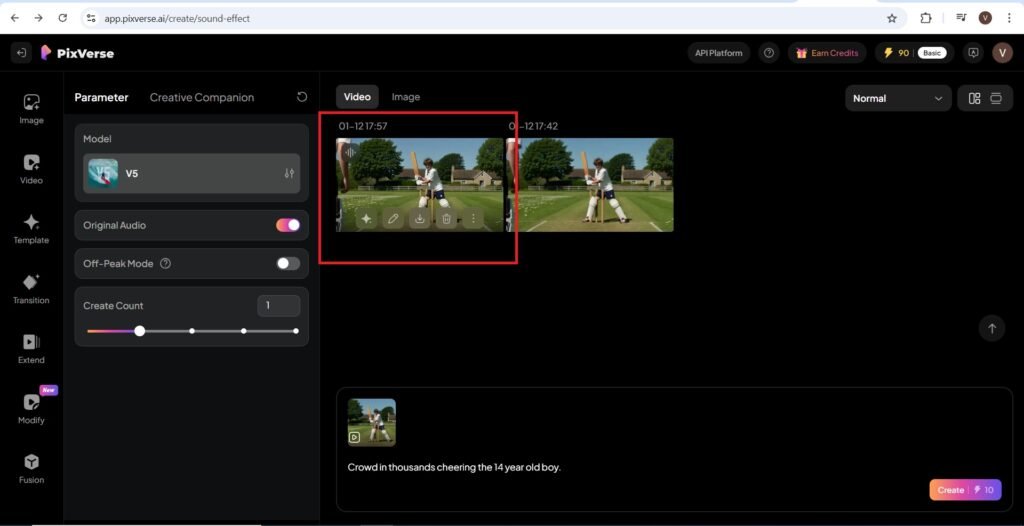Image resolution: width=1024 pixels, height=526 pixels.
Task: Click the Create Count slider handle
Action: point(140,331)
